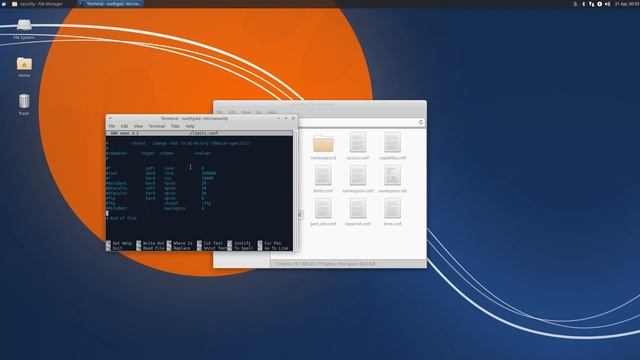Open the Terminal menu in Terminal window
The image size is (640, 360).
tap(157, 126)
